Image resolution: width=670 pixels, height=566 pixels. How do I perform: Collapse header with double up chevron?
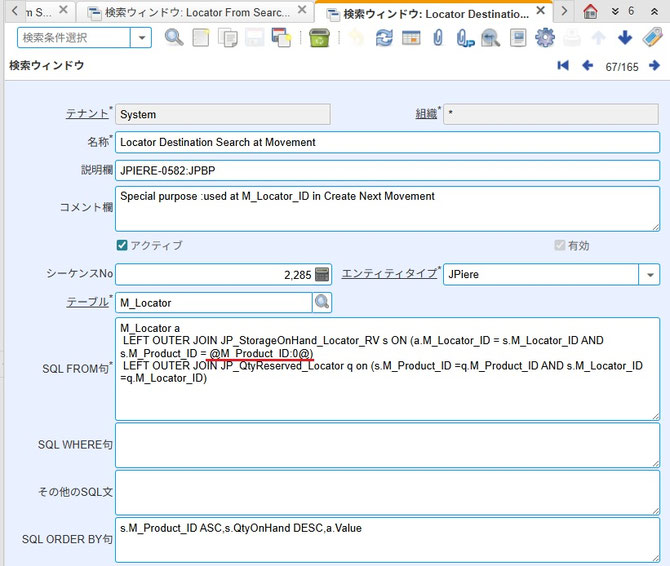pyautogui.click(x=654, y=12)
